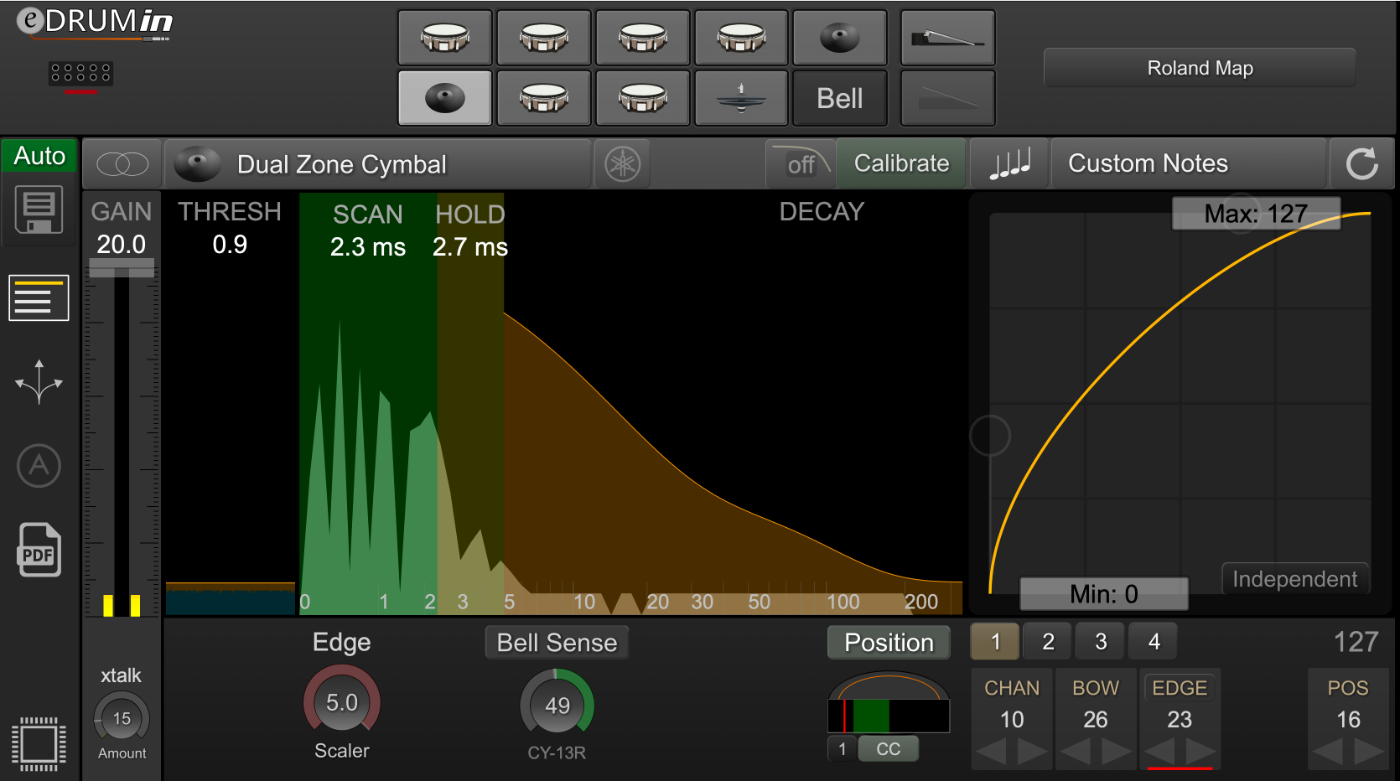Click the 127 velocity readout
1400x781 pixels.
tap(1356, 642)
